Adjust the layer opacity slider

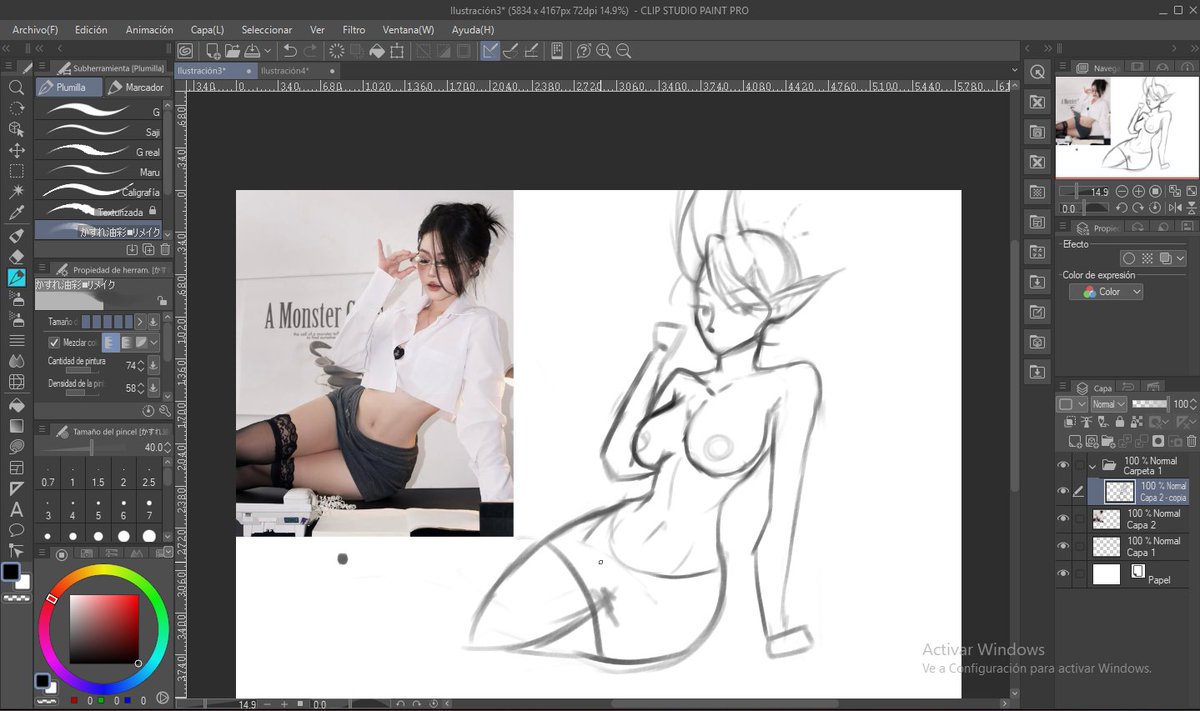click(x=1149, y=404)
